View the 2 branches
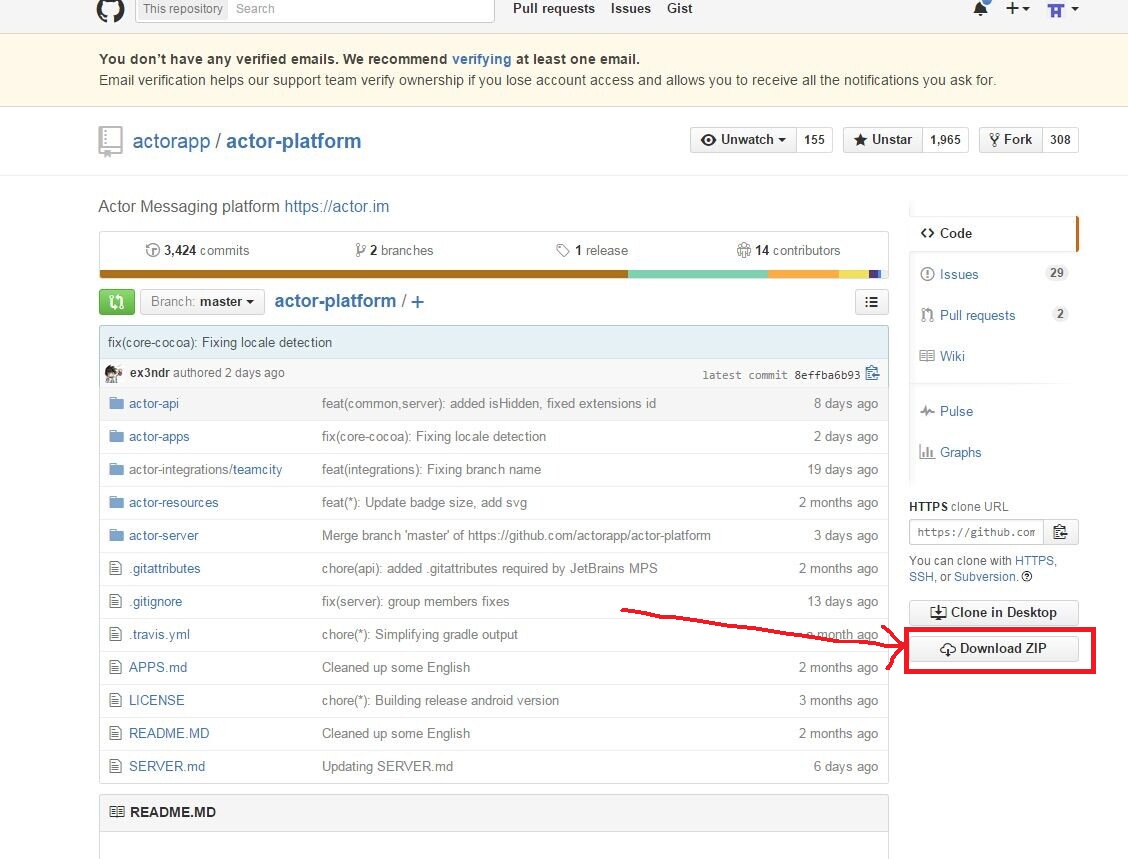The width and height of the screenshot is (1128, 859). click(394, 250)
